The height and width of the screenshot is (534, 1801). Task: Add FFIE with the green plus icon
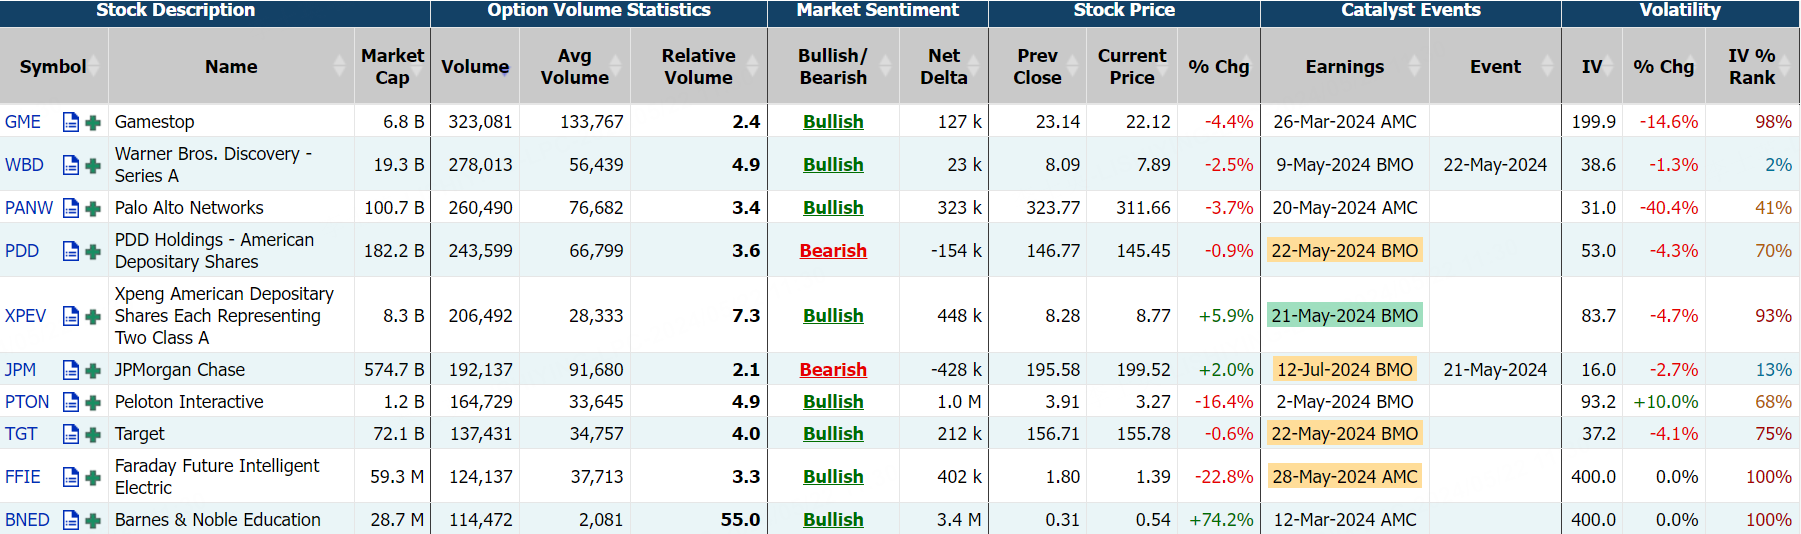coord(93,478)
